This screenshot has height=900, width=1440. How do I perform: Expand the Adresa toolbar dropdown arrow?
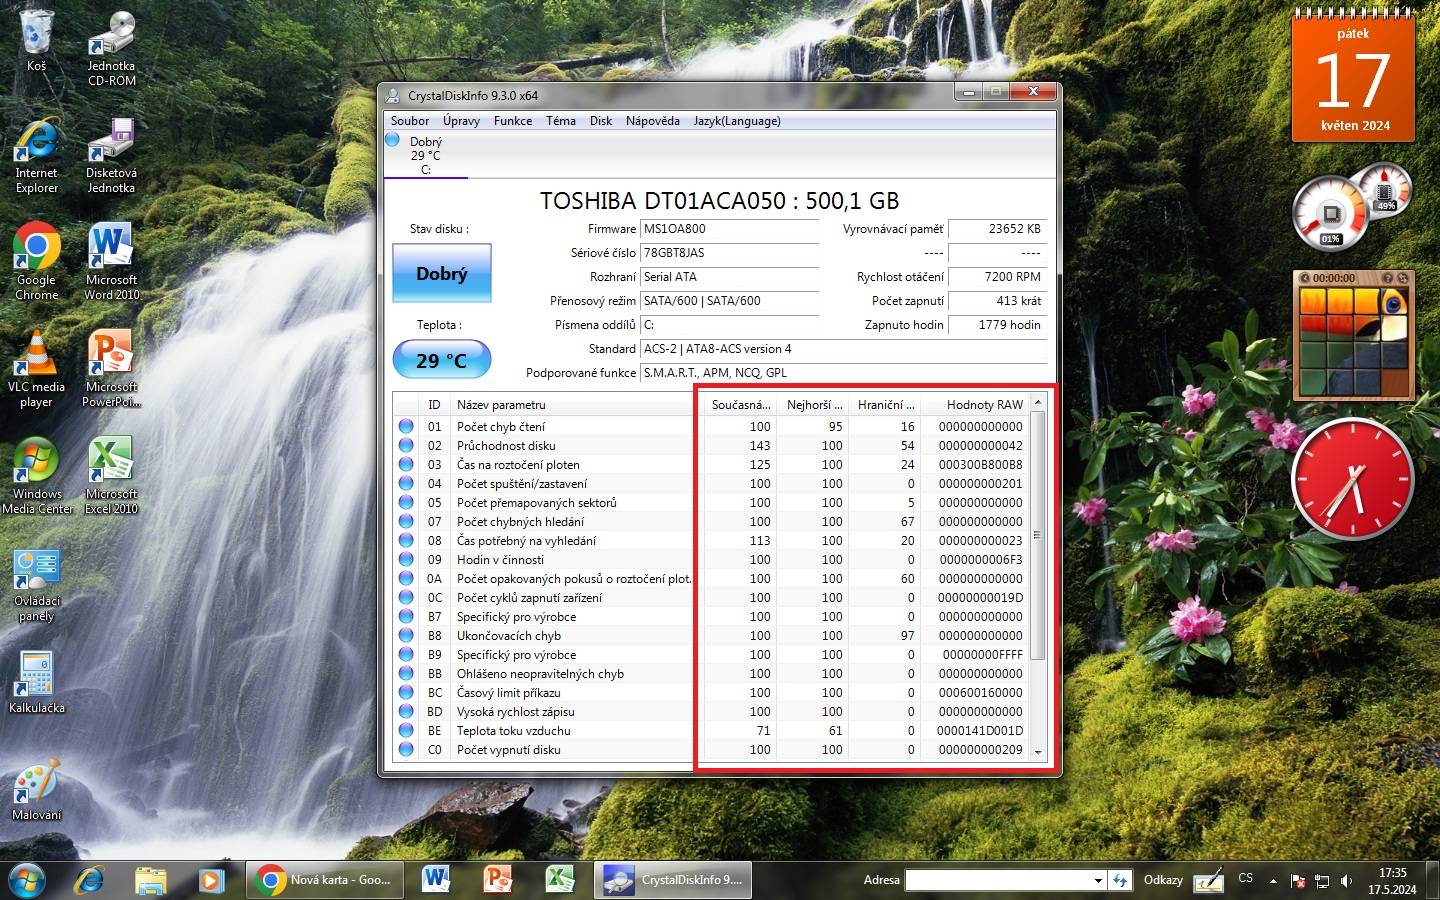(1097, 880)
